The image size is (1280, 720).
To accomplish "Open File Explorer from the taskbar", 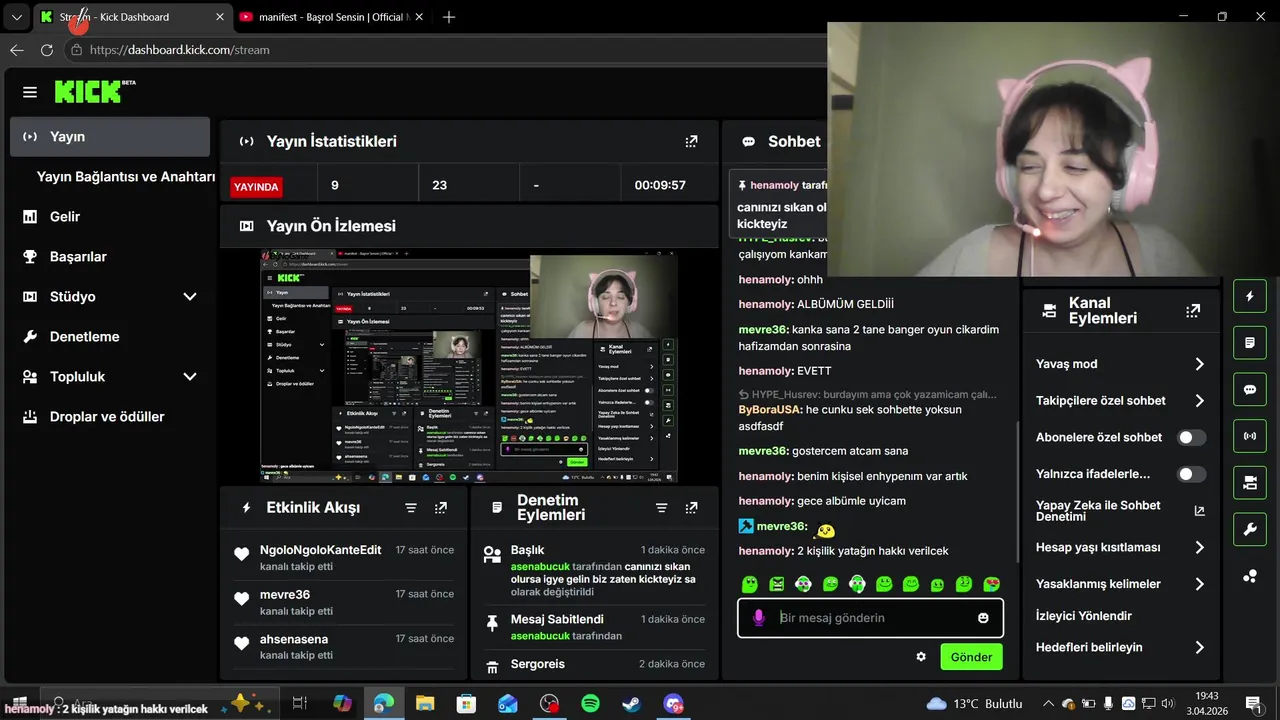I will click(425, 704).
